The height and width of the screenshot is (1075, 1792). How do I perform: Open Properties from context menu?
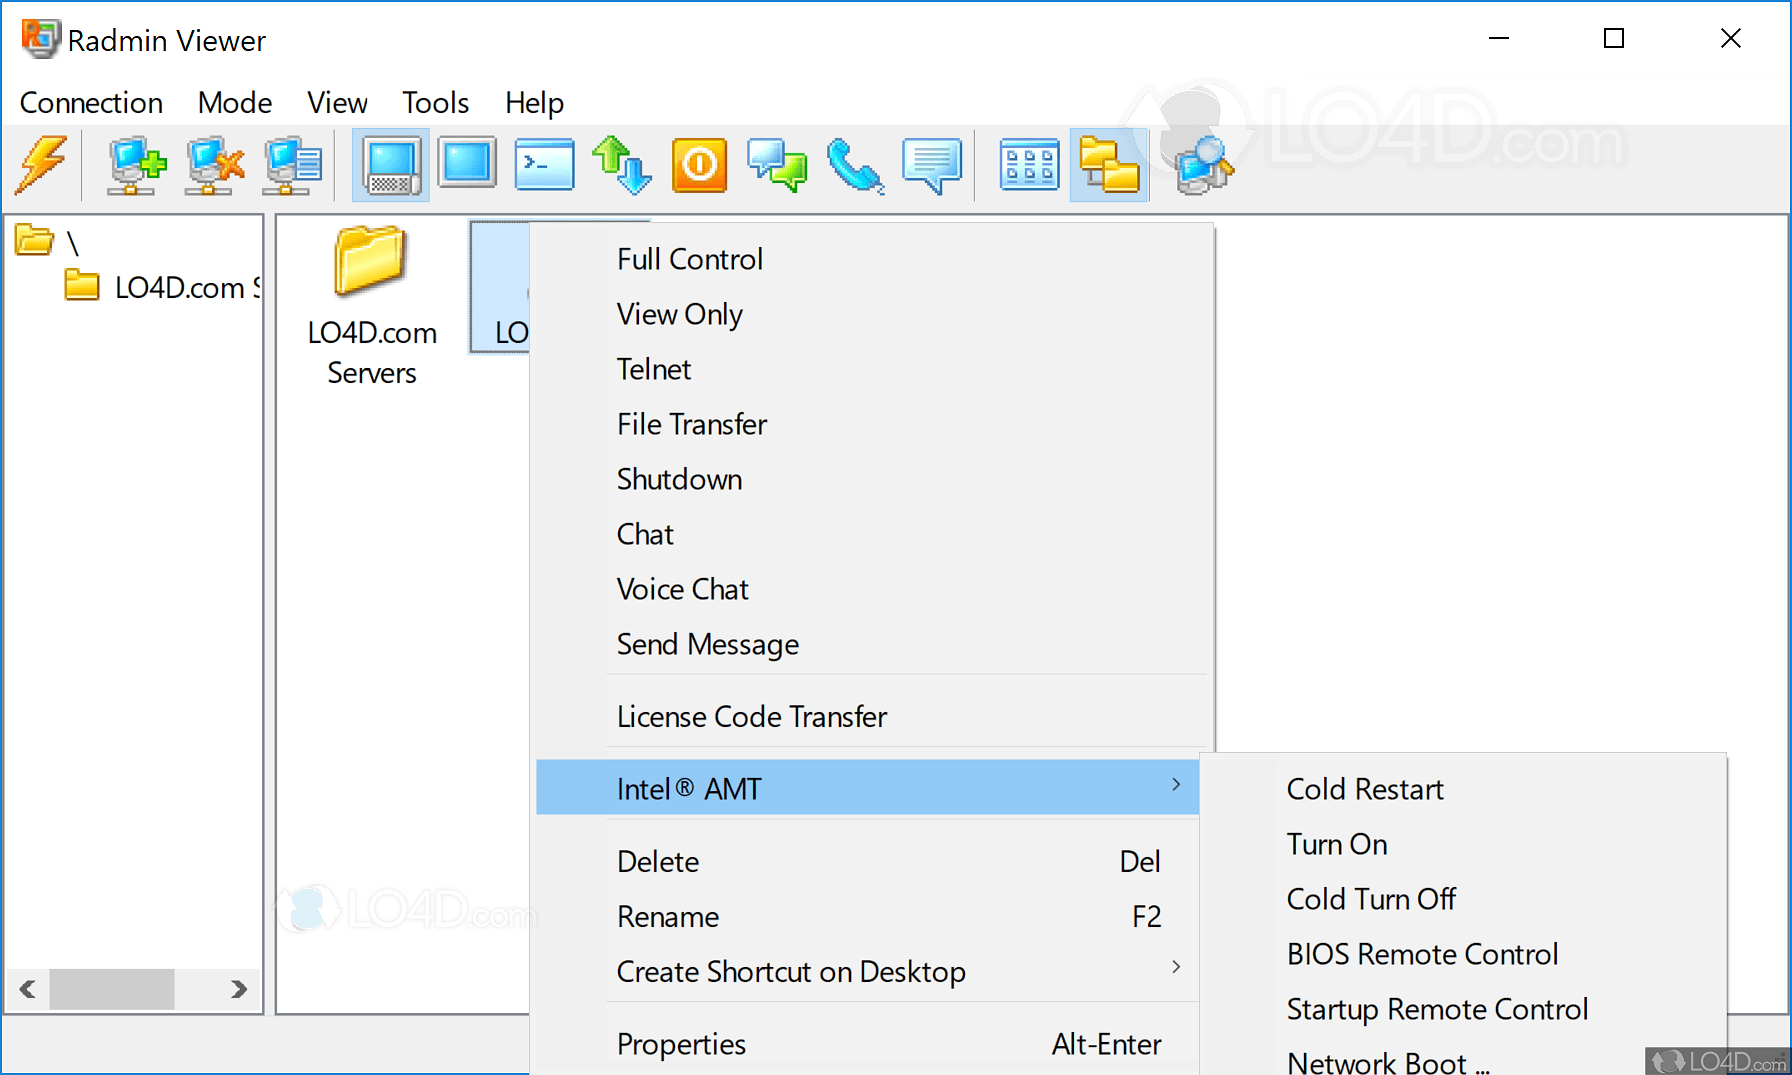click(x=868, y=1044)
